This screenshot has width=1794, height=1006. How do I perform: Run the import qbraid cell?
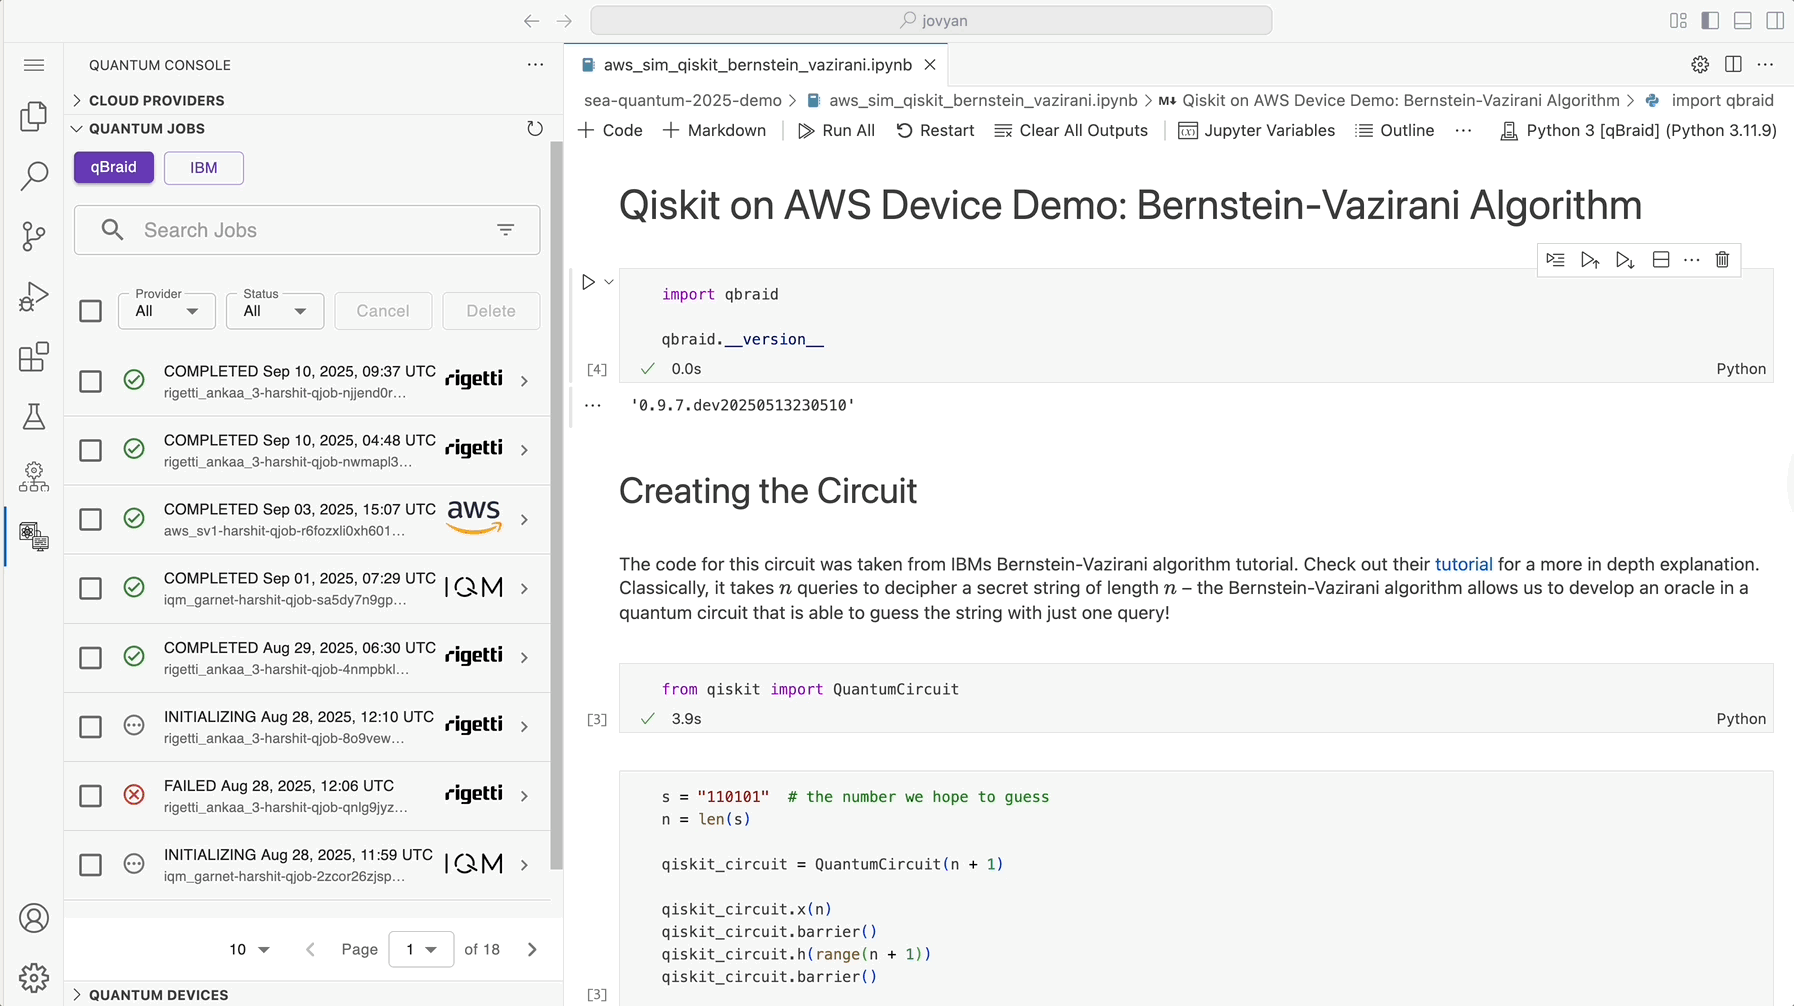tap(588, 282)
